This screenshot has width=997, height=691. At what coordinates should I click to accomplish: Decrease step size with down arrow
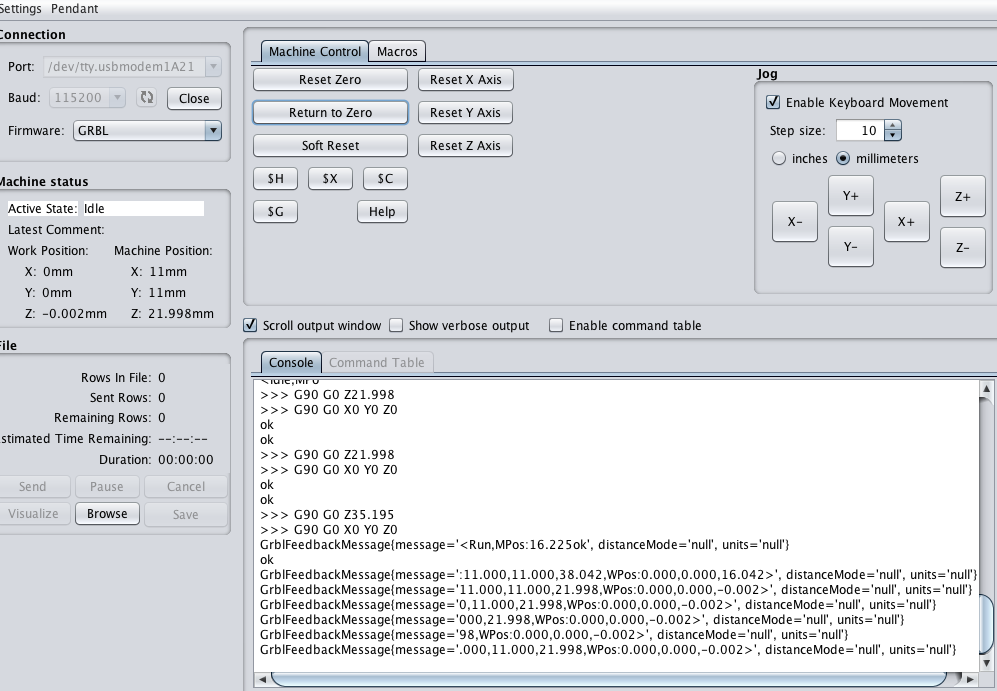893,135
